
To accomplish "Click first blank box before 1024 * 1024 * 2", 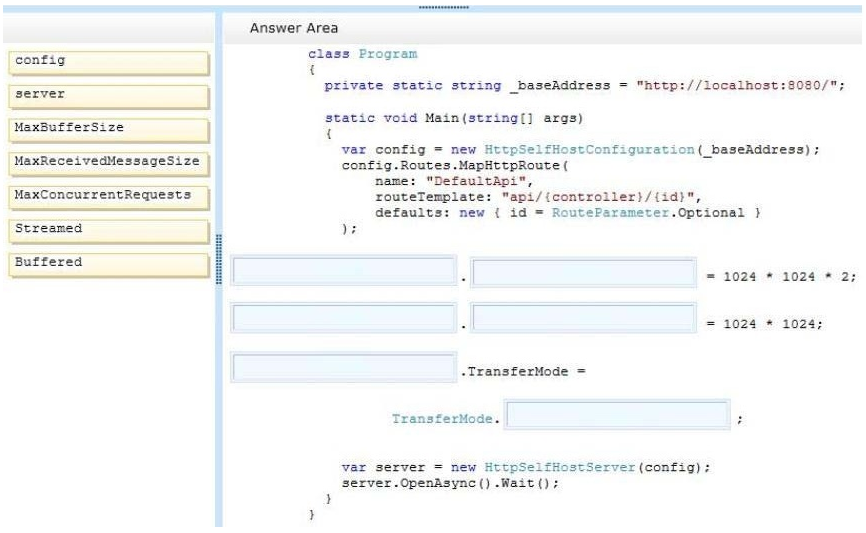I will (344, 271).
